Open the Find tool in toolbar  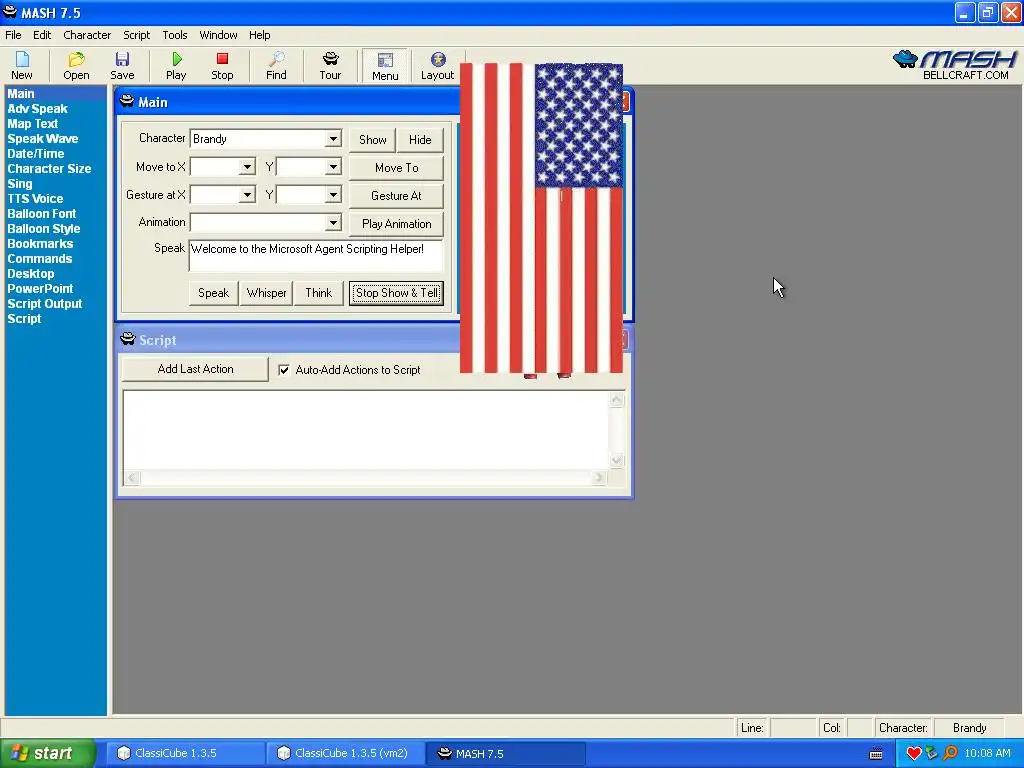tap(276, 65)
